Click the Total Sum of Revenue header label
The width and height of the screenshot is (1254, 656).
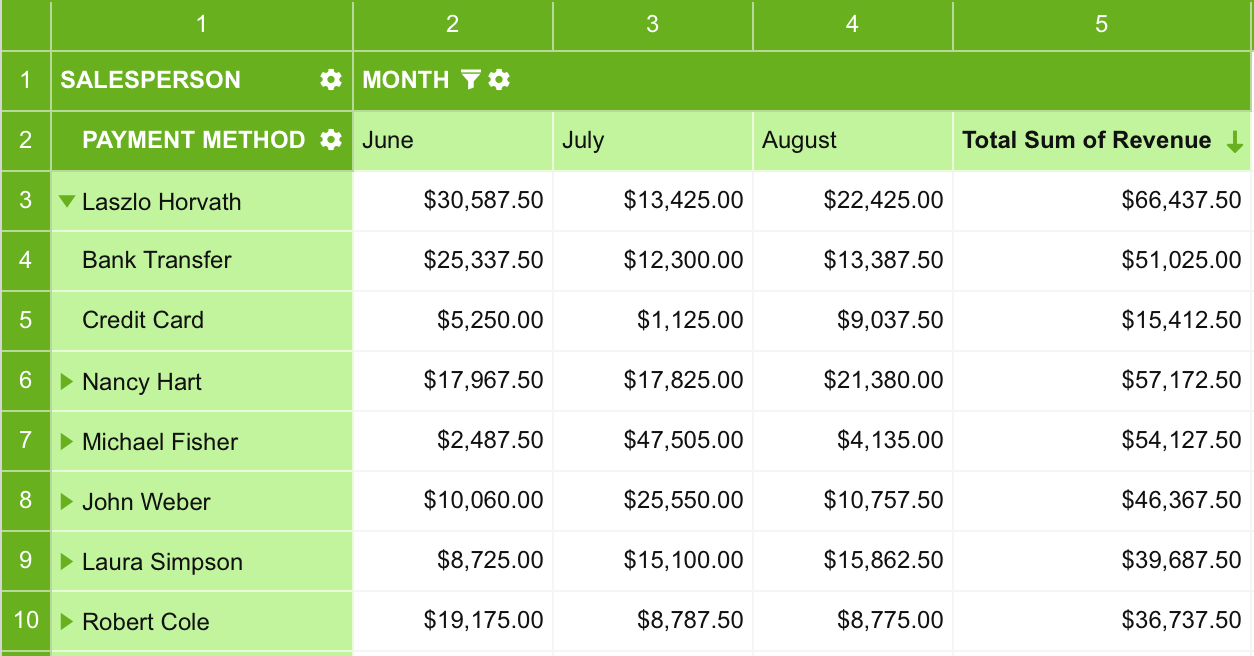(1086, 140)
